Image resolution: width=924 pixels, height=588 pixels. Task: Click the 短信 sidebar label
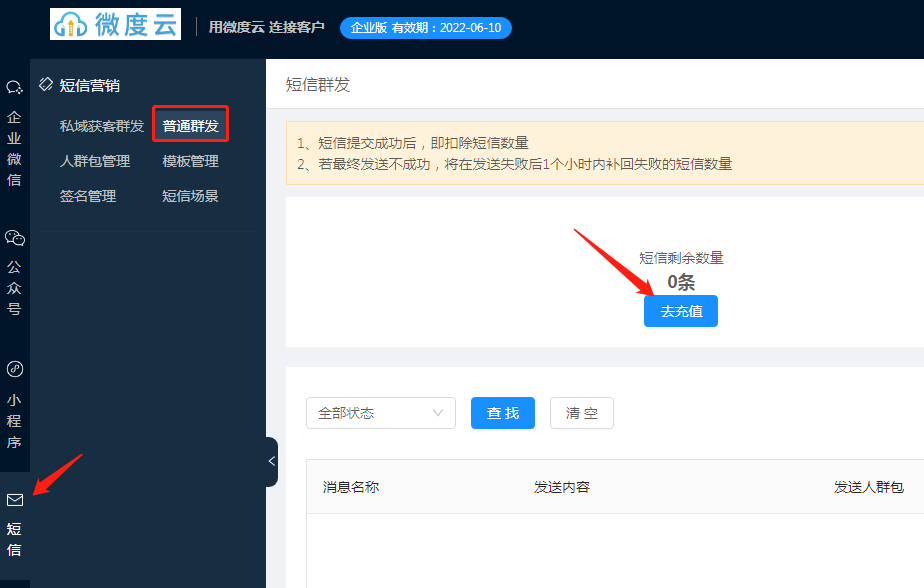[14, 539]
